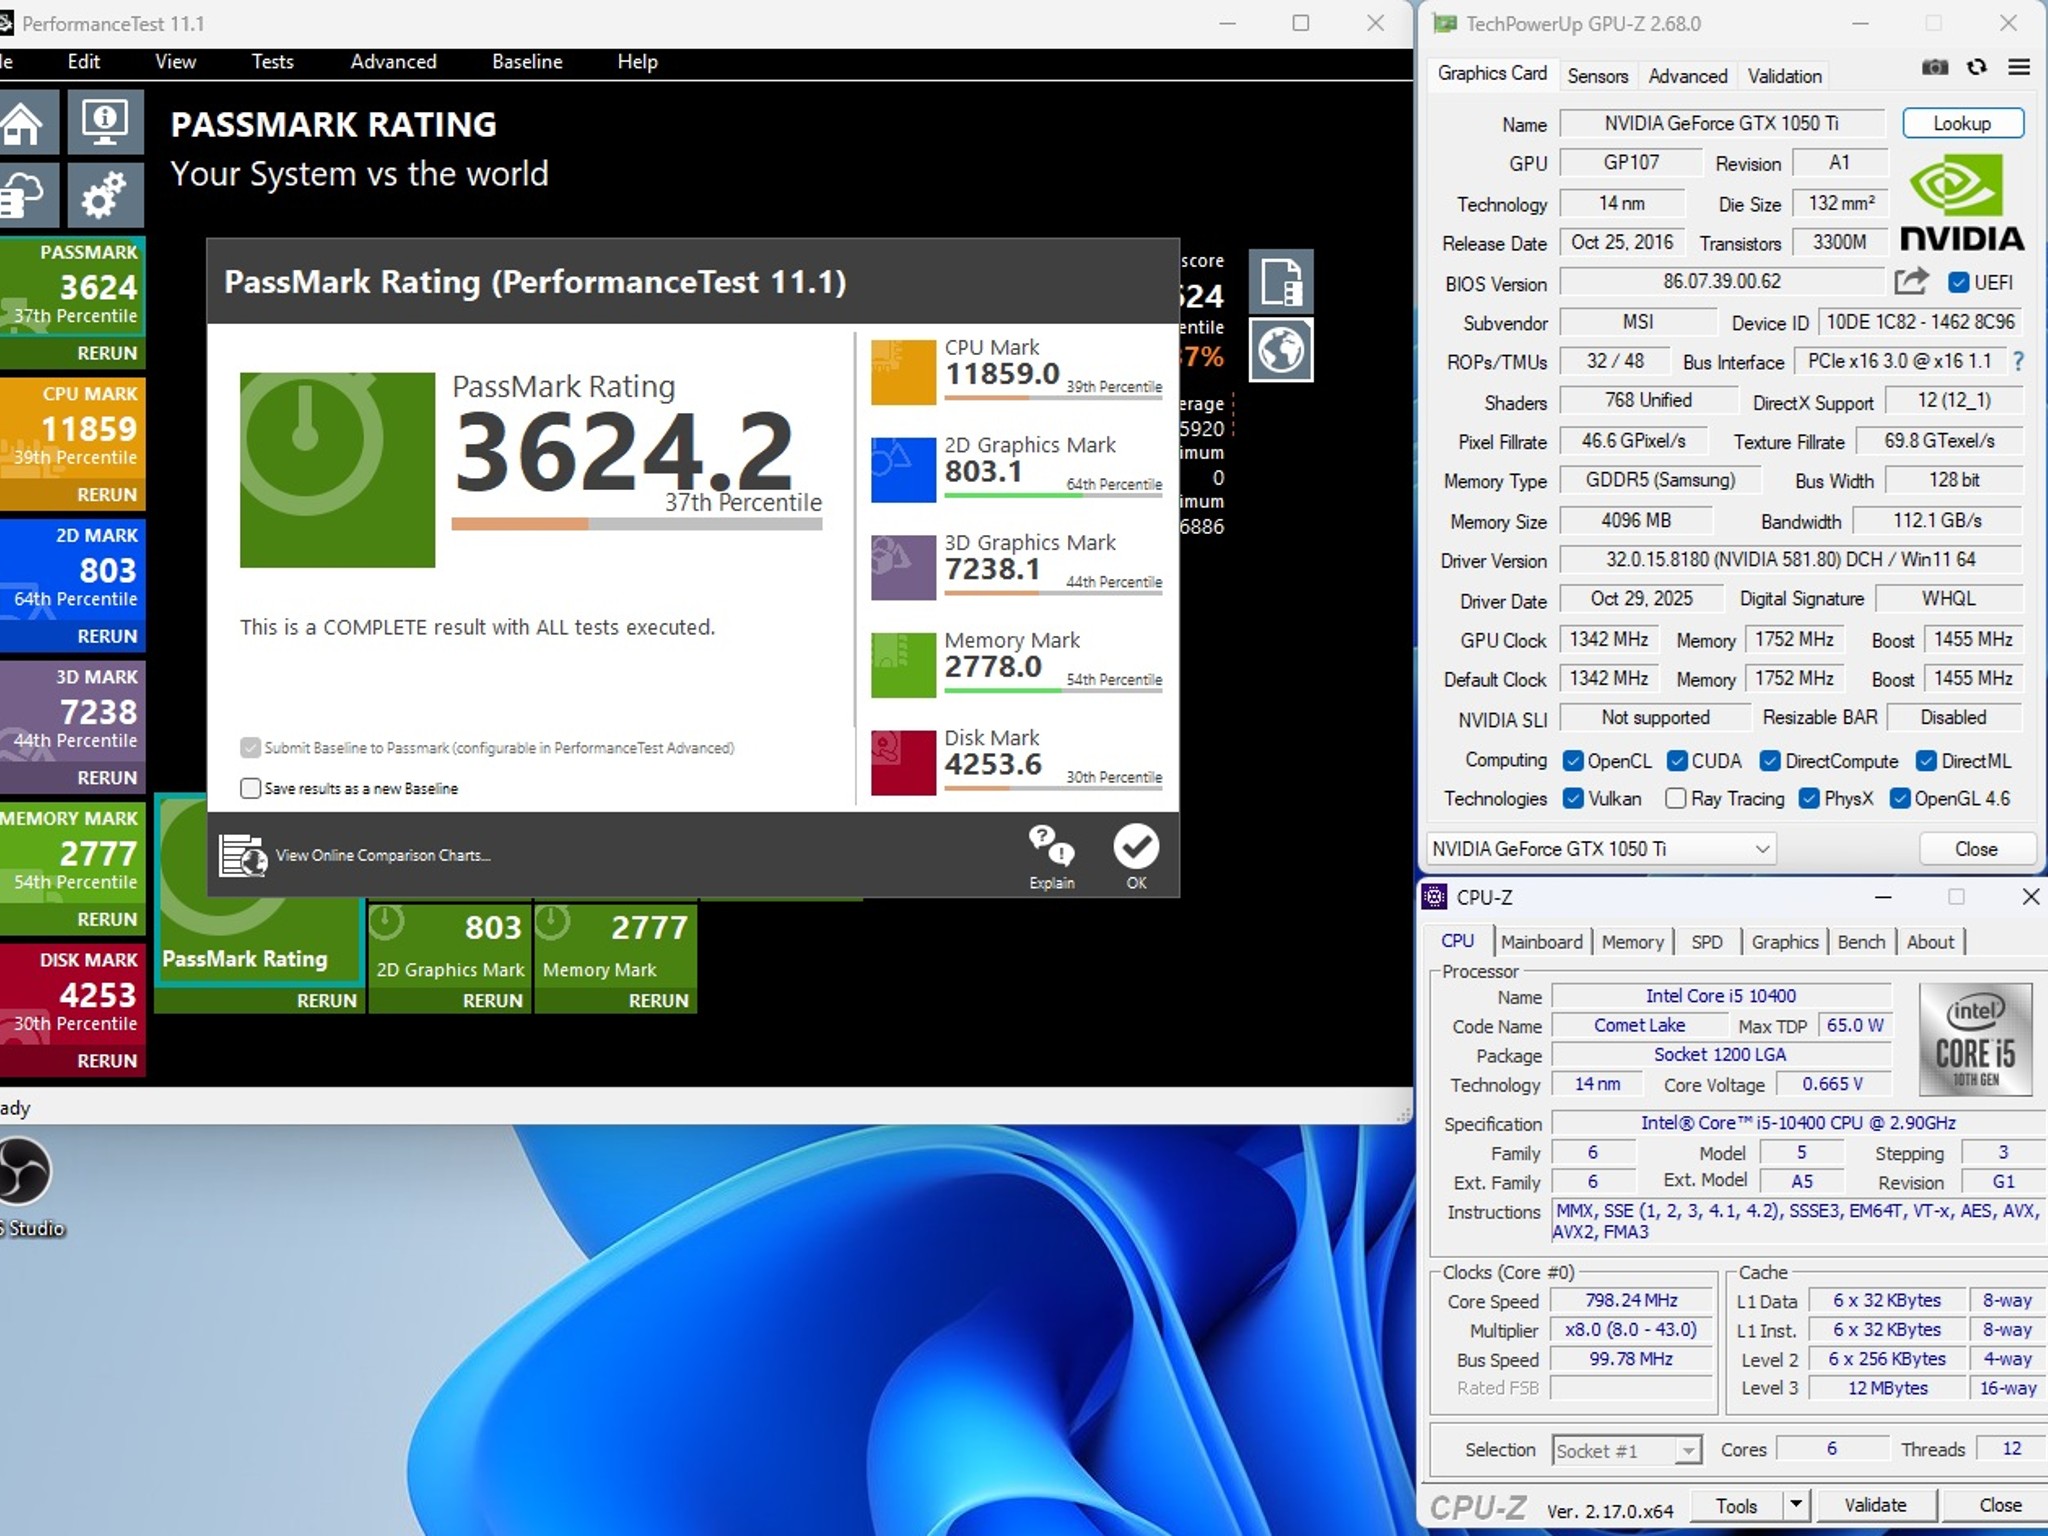Viewport: 2048px width, 1536px height.
Task: Toggle the OpenCL checkbox
Action: (x=1573, y=761)
